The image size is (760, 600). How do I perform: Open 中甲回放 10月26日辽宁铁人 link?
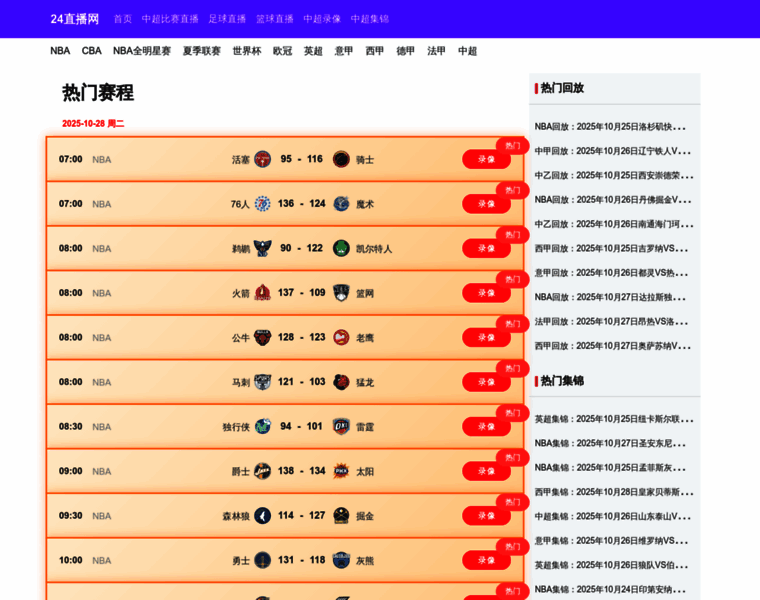(613, 151)
